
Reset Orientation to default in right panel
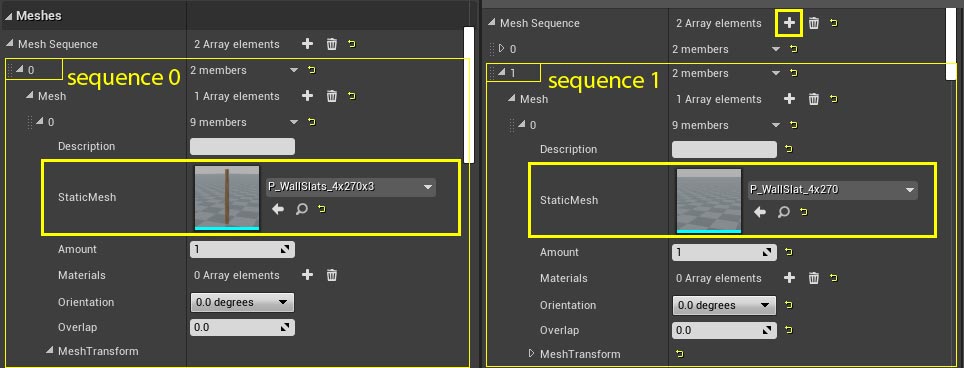tap(789, 305)
